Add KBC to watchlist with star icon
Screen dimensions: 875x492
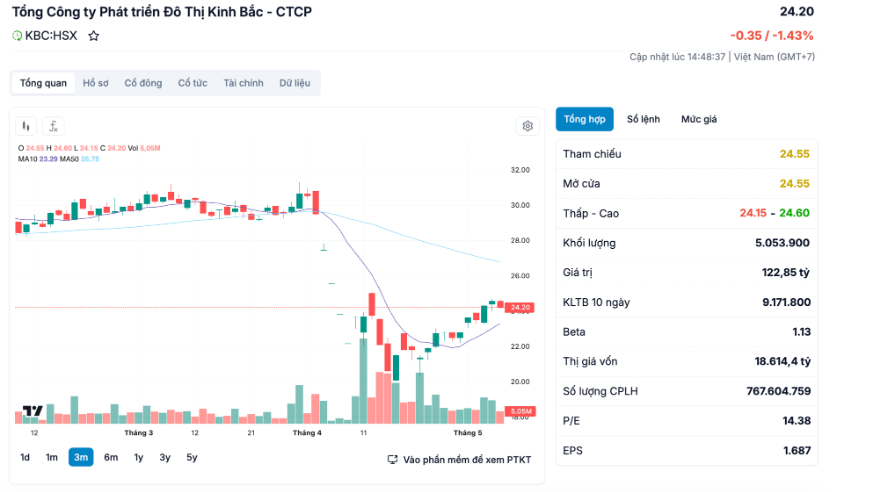pos(94,36)
